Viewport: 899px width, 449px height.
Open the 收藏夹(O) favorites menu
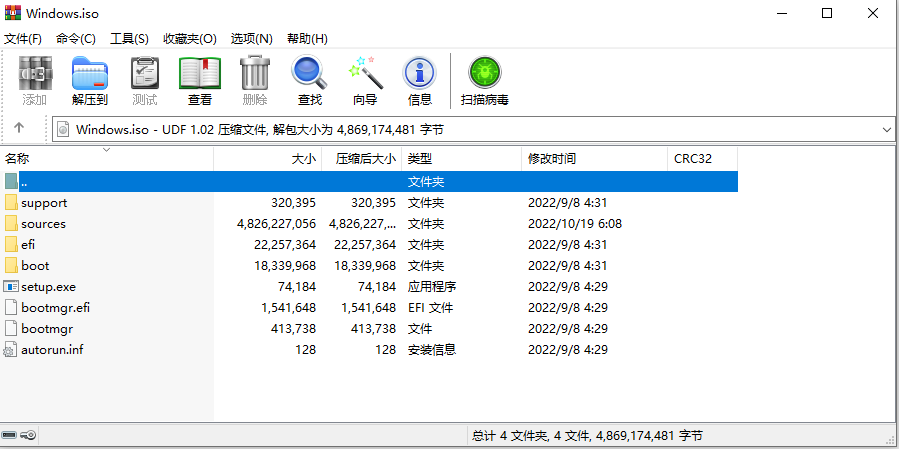coord(188,39)
